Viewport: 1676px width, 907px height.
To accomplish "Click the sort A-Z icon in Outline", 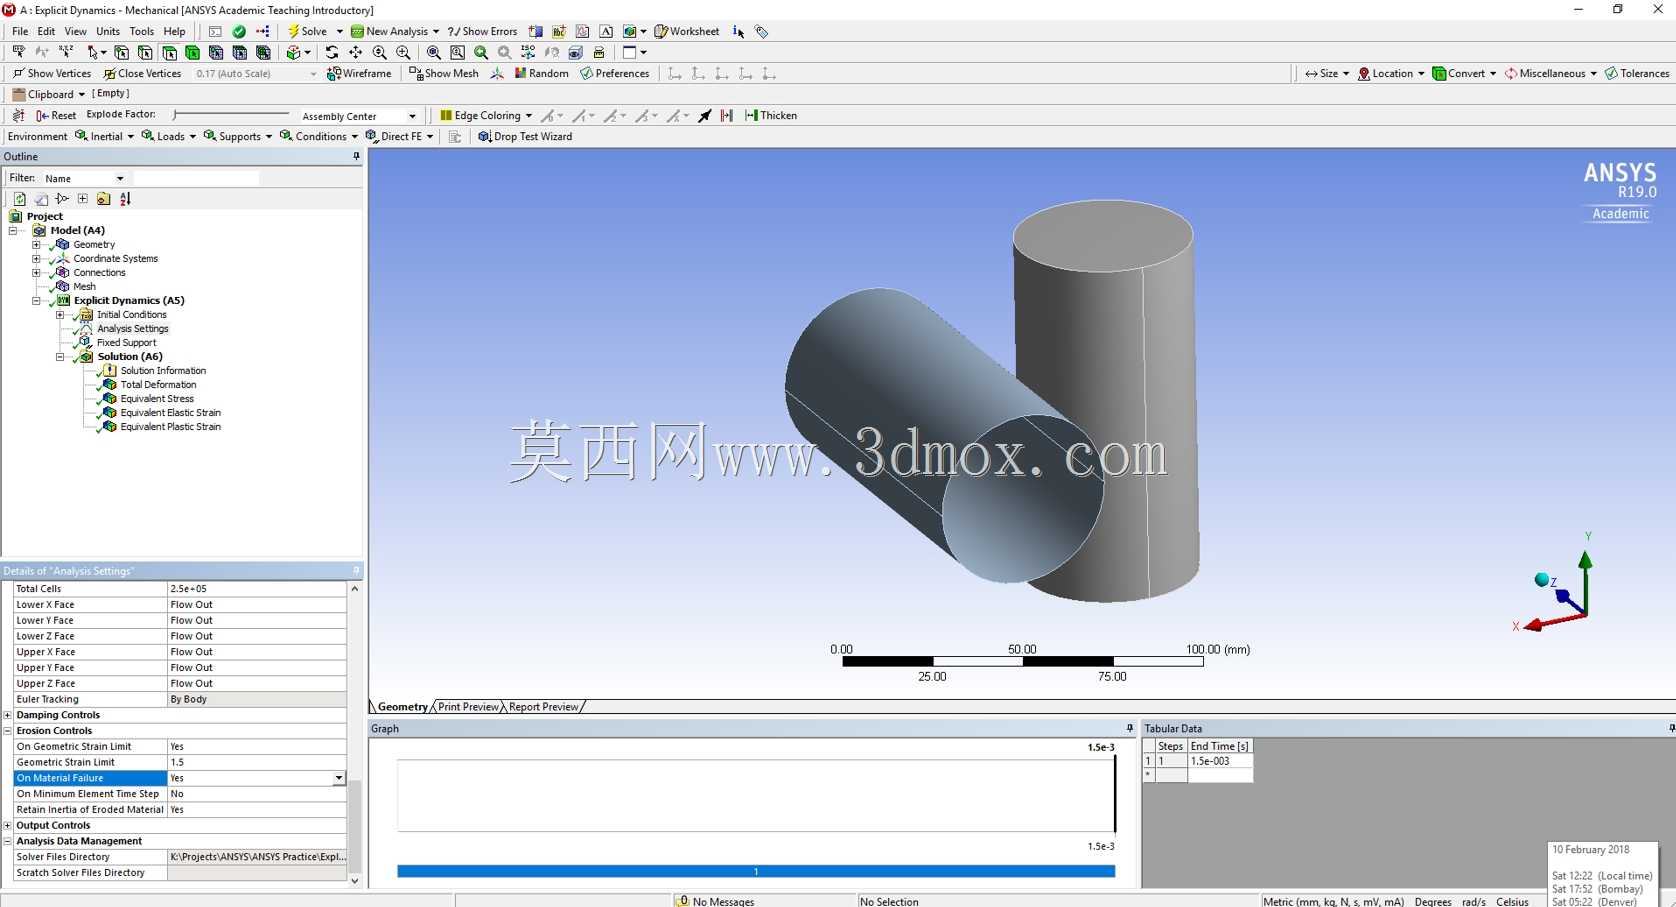I will [125, 199].
